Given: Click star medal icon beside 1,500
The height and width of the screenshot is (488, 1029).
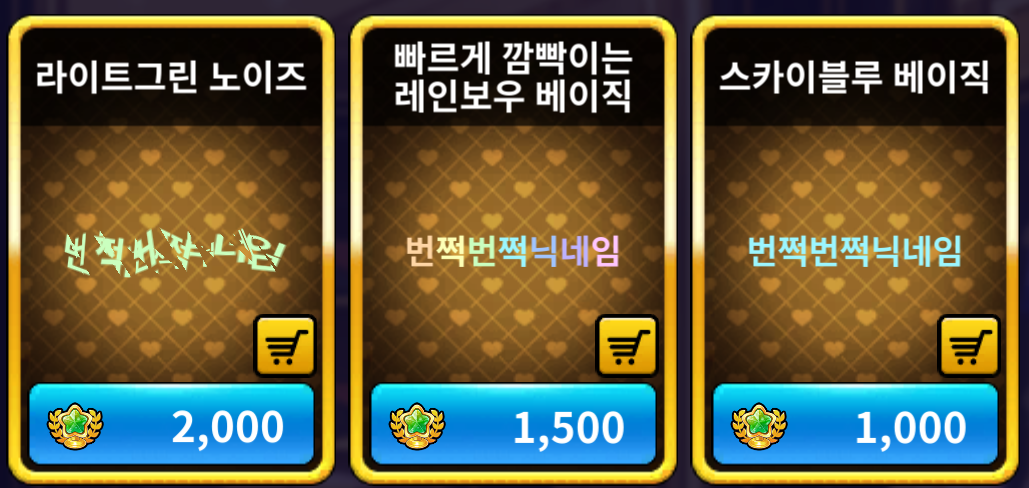Looking at the screenshot, I should (417, 426).
